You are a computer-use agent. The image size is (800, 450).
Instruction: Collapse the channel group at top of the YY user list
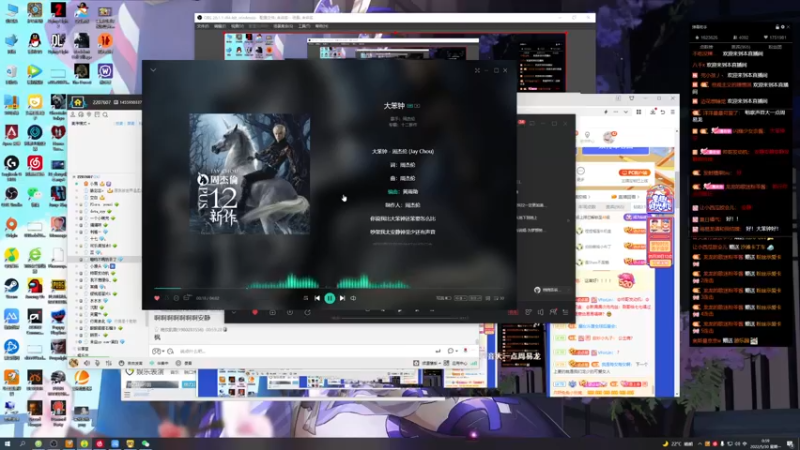pyautogui.click(x=74, y=177)
